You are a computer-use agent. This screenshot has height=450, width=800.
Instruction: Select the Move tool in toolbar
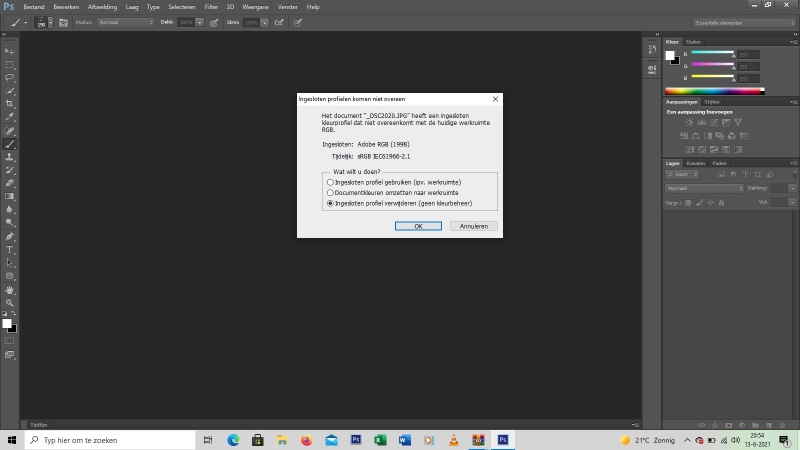pos(10,52)
